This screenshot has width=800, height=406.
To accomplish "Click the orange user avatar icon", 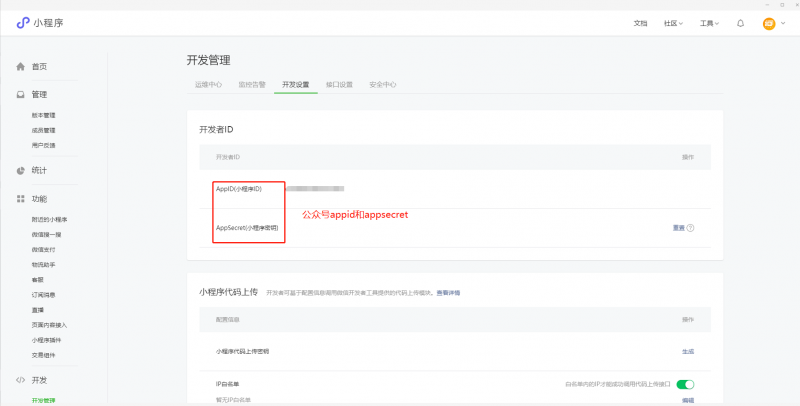I will pos(768,23).
